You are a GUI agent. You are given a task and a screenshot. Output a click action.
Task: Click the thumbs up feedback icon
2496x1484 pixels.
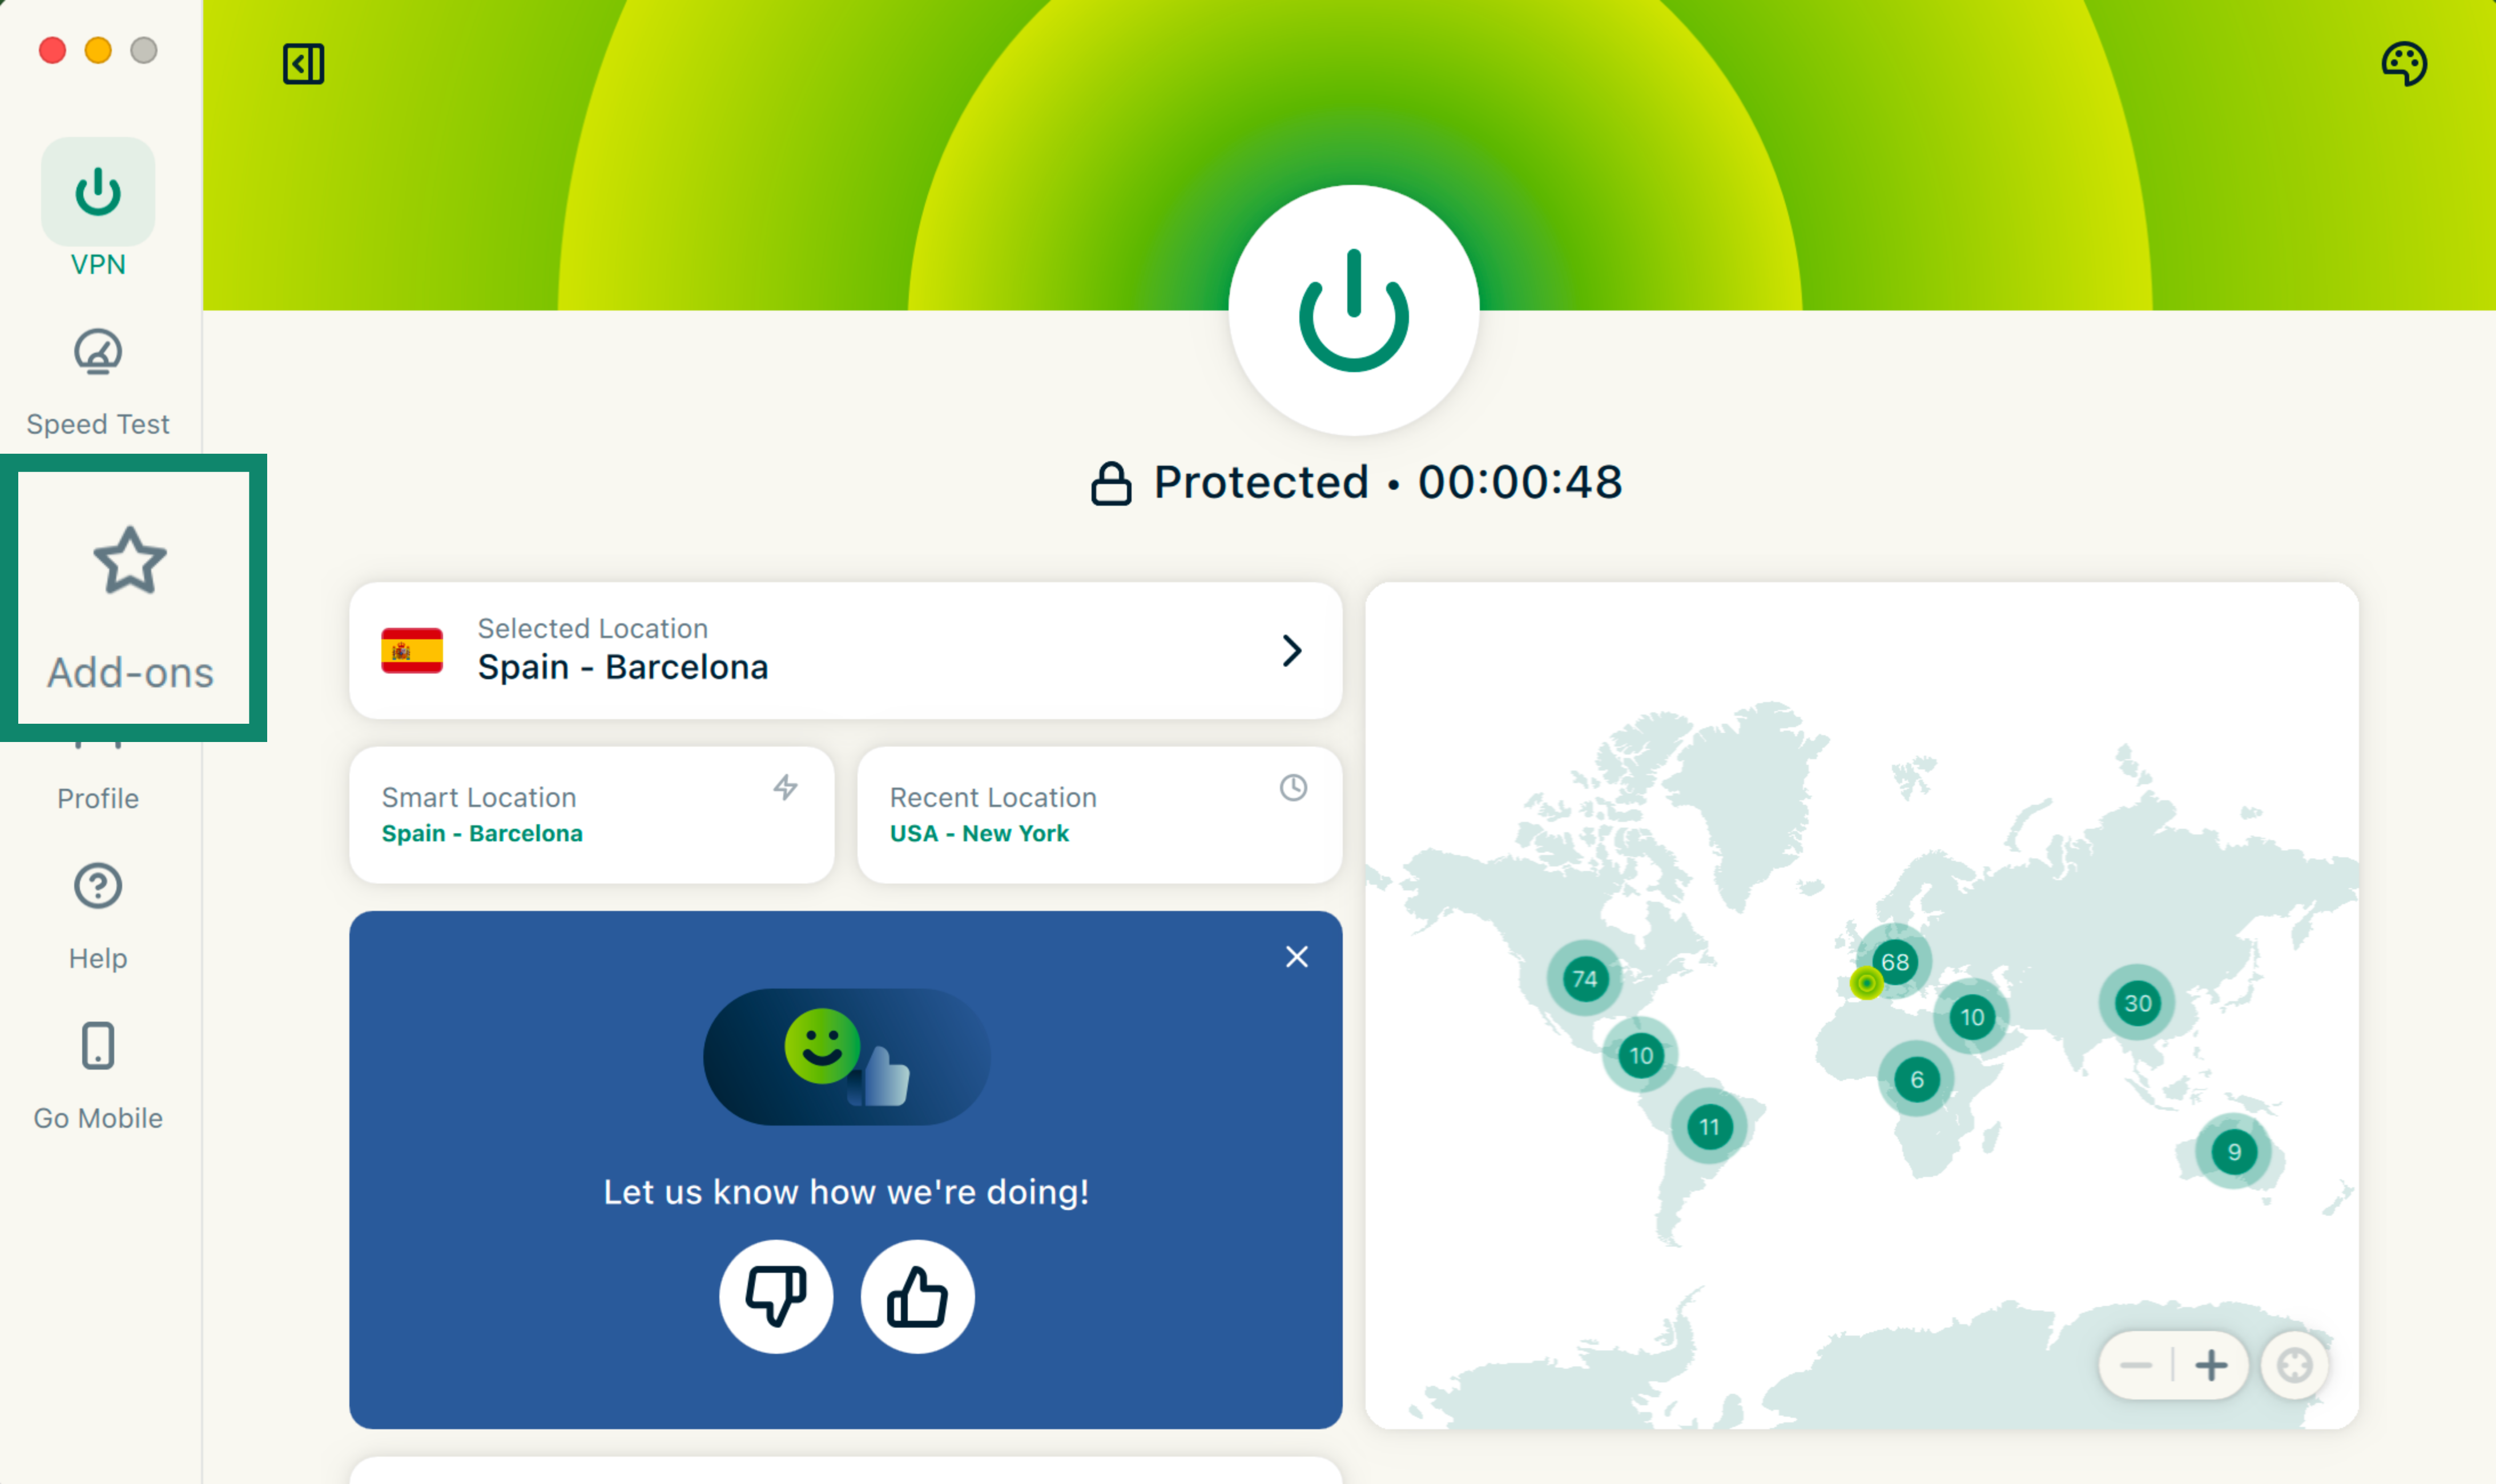[917, 1297]
